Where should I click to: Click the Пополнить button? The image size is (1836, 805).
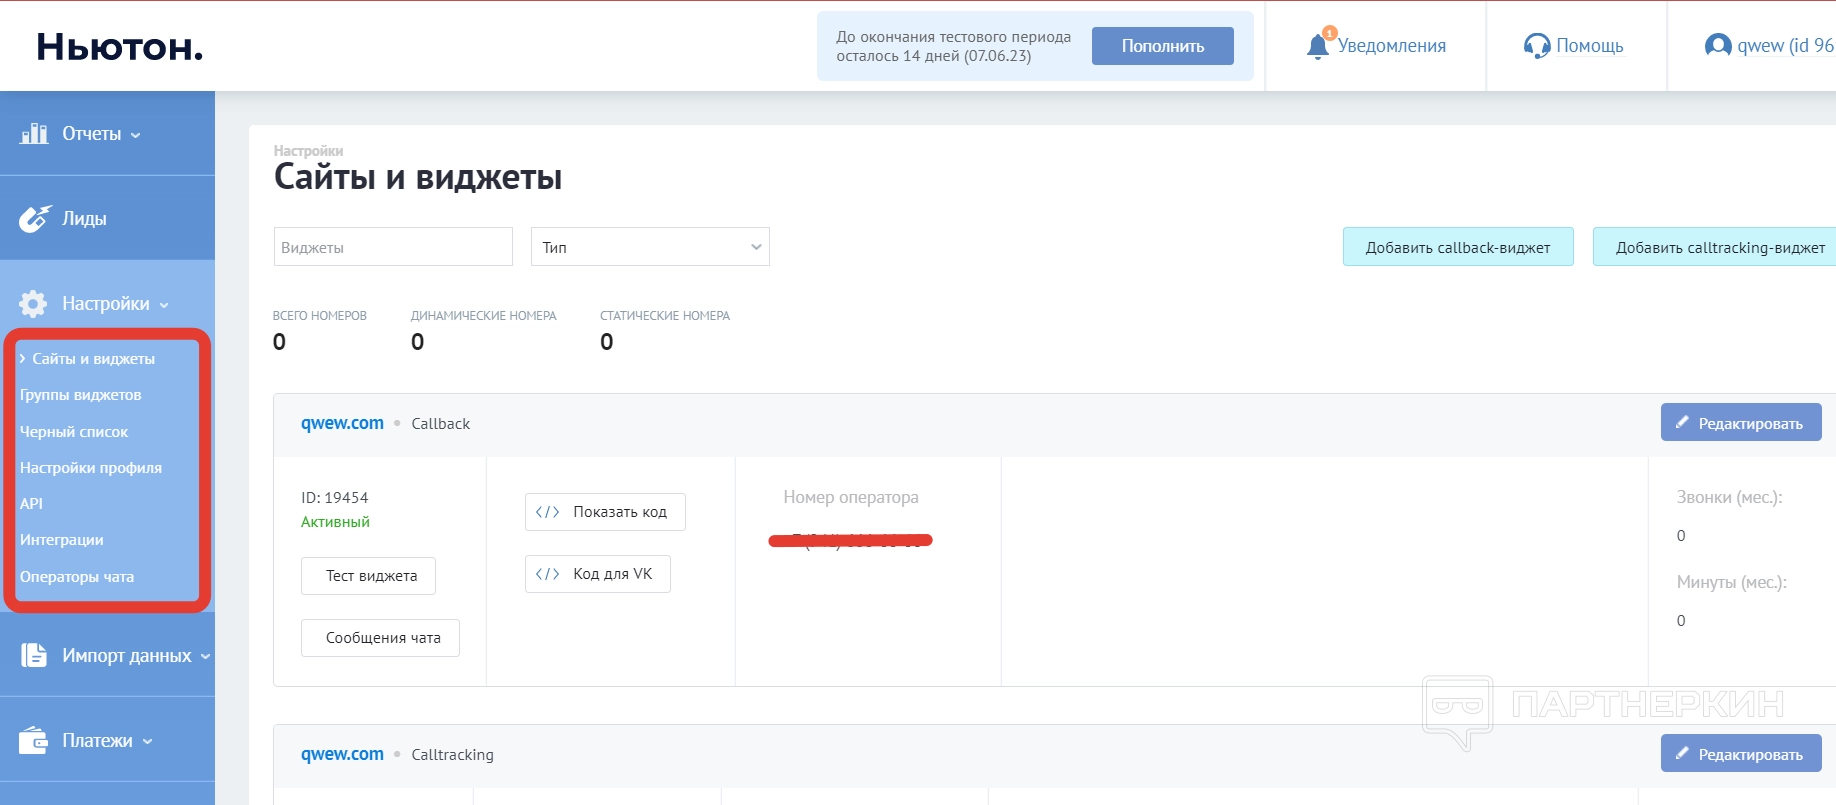(1163, 46)
